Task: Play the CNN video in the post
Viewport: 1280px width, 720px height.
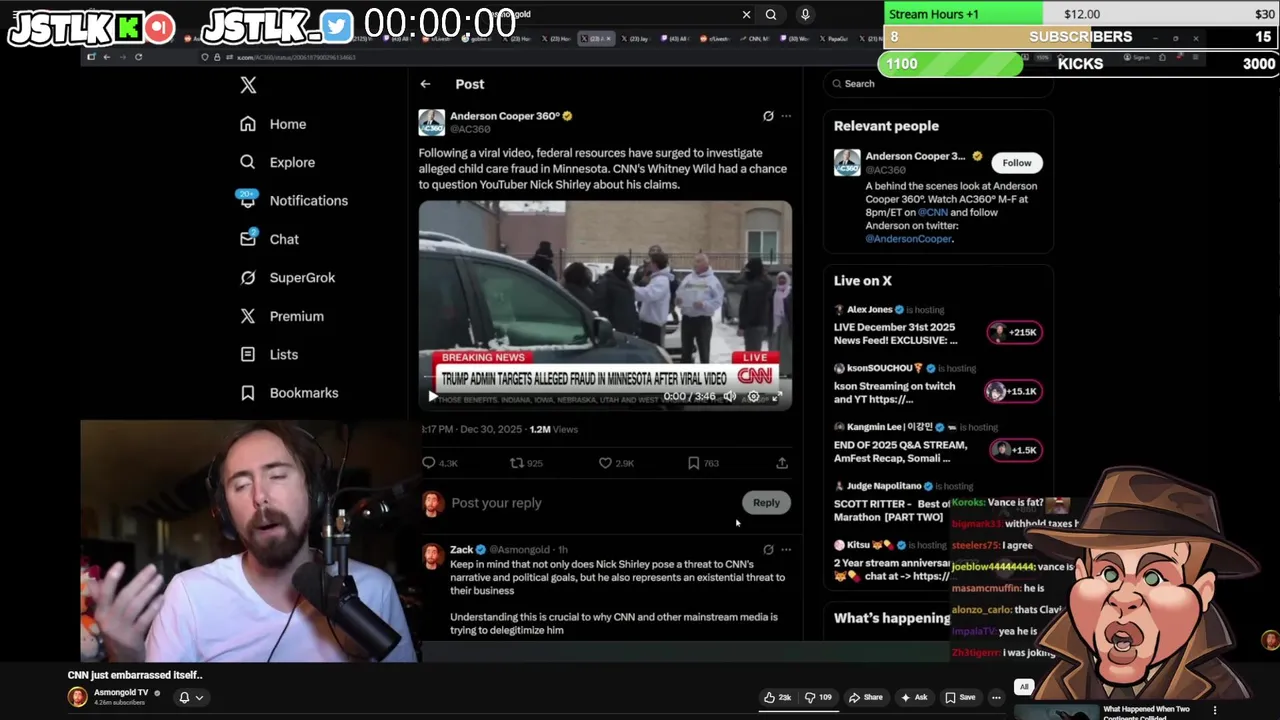Action: click(x=432, y=397)
